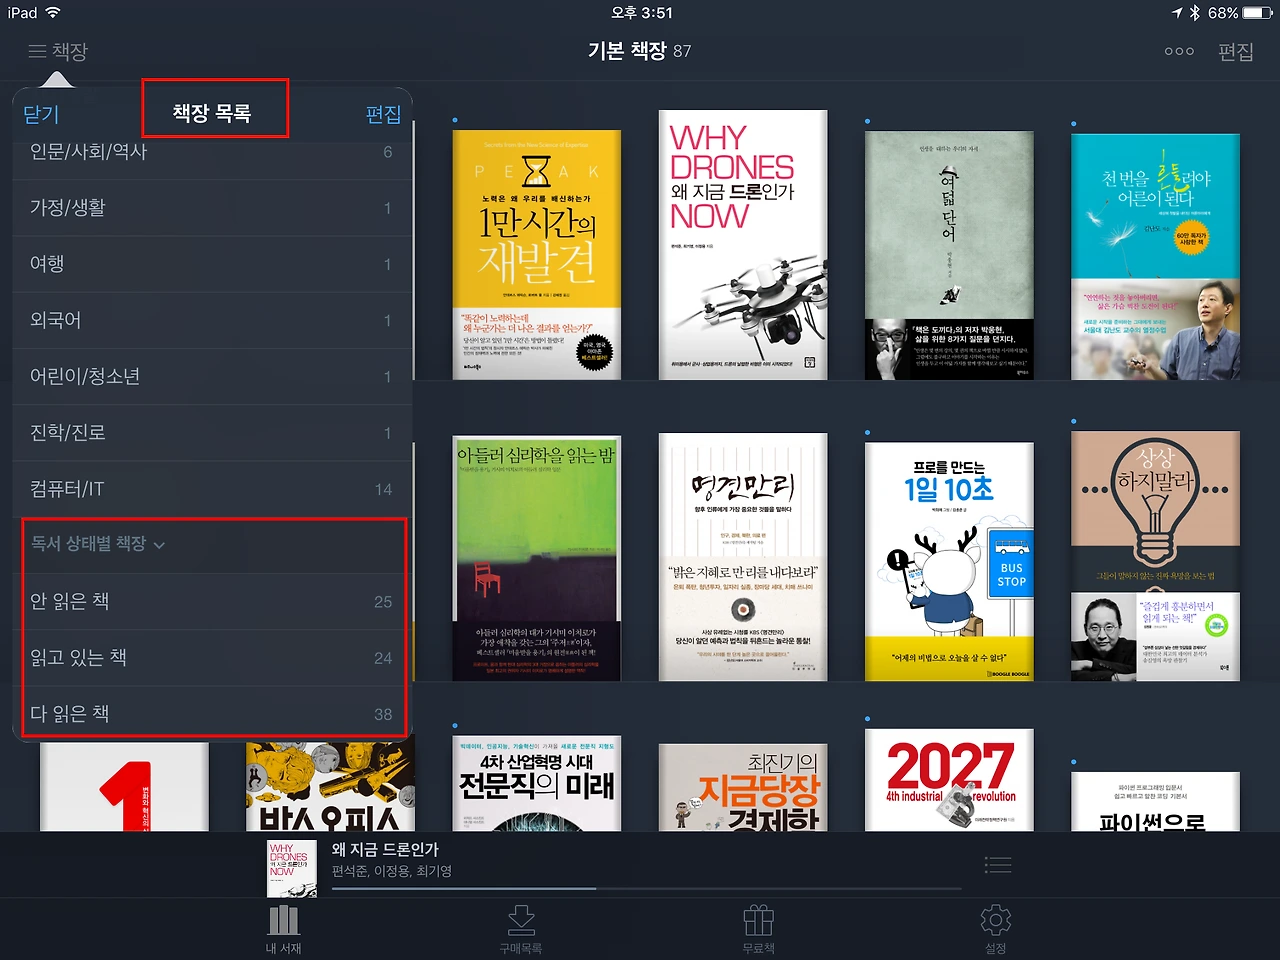Image resolution: width=1280 pixels, height=960 pixels.
Task: Open the 책장 hamburger menu icon
Action: (x=37, y=51)
